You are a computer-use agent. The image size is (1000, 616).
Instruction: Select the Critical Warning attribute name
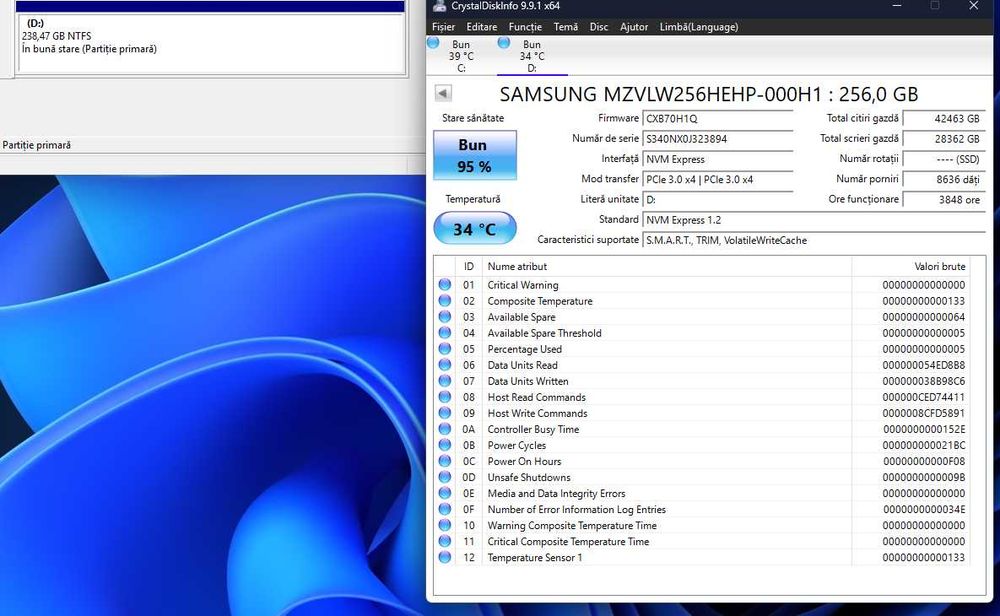pos(523,285)
